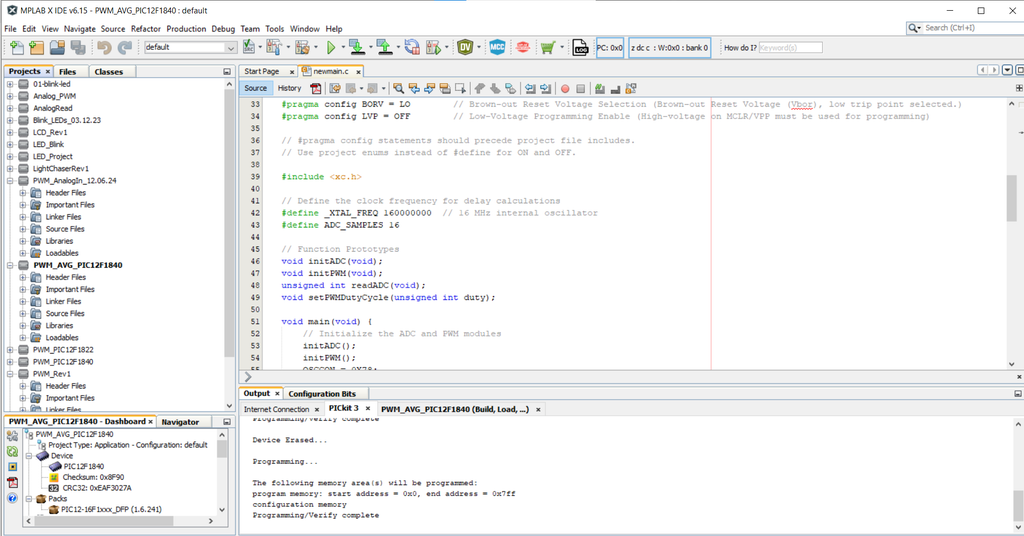The width and height of the screenshot is (1024, 536).
Task: Switch to the Navigator tab
Action: click(x=180, y=422)
